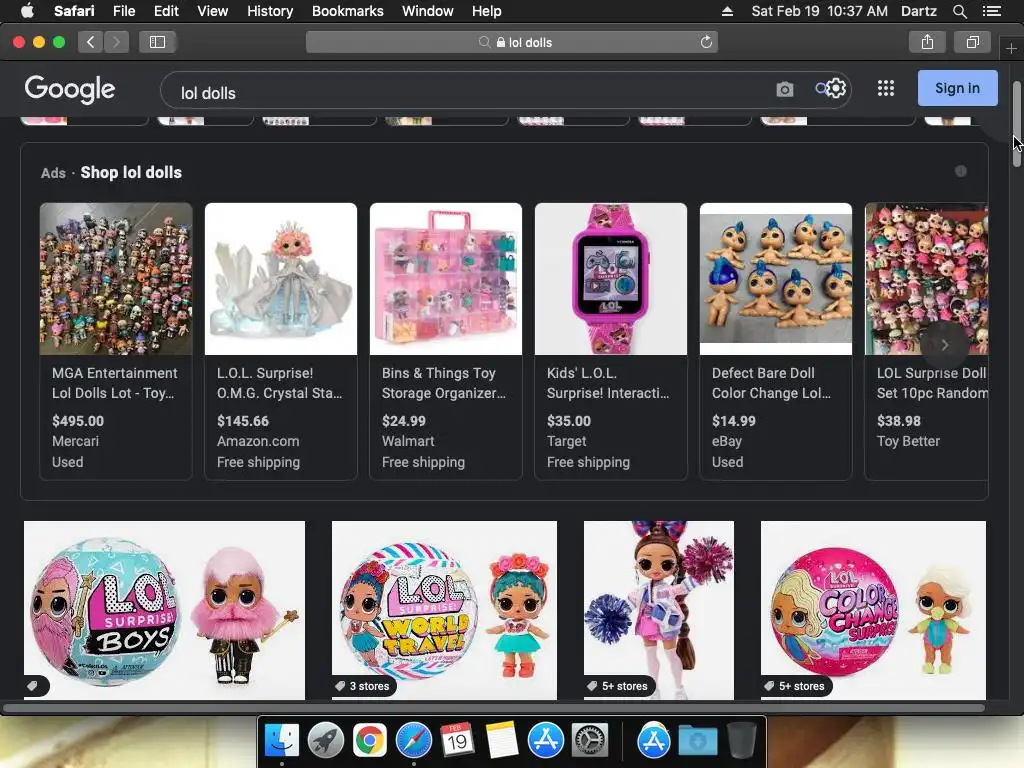1024x768 pixels.
Task: Open the Mercari doll lot image
Action: (x=116, y=279)
